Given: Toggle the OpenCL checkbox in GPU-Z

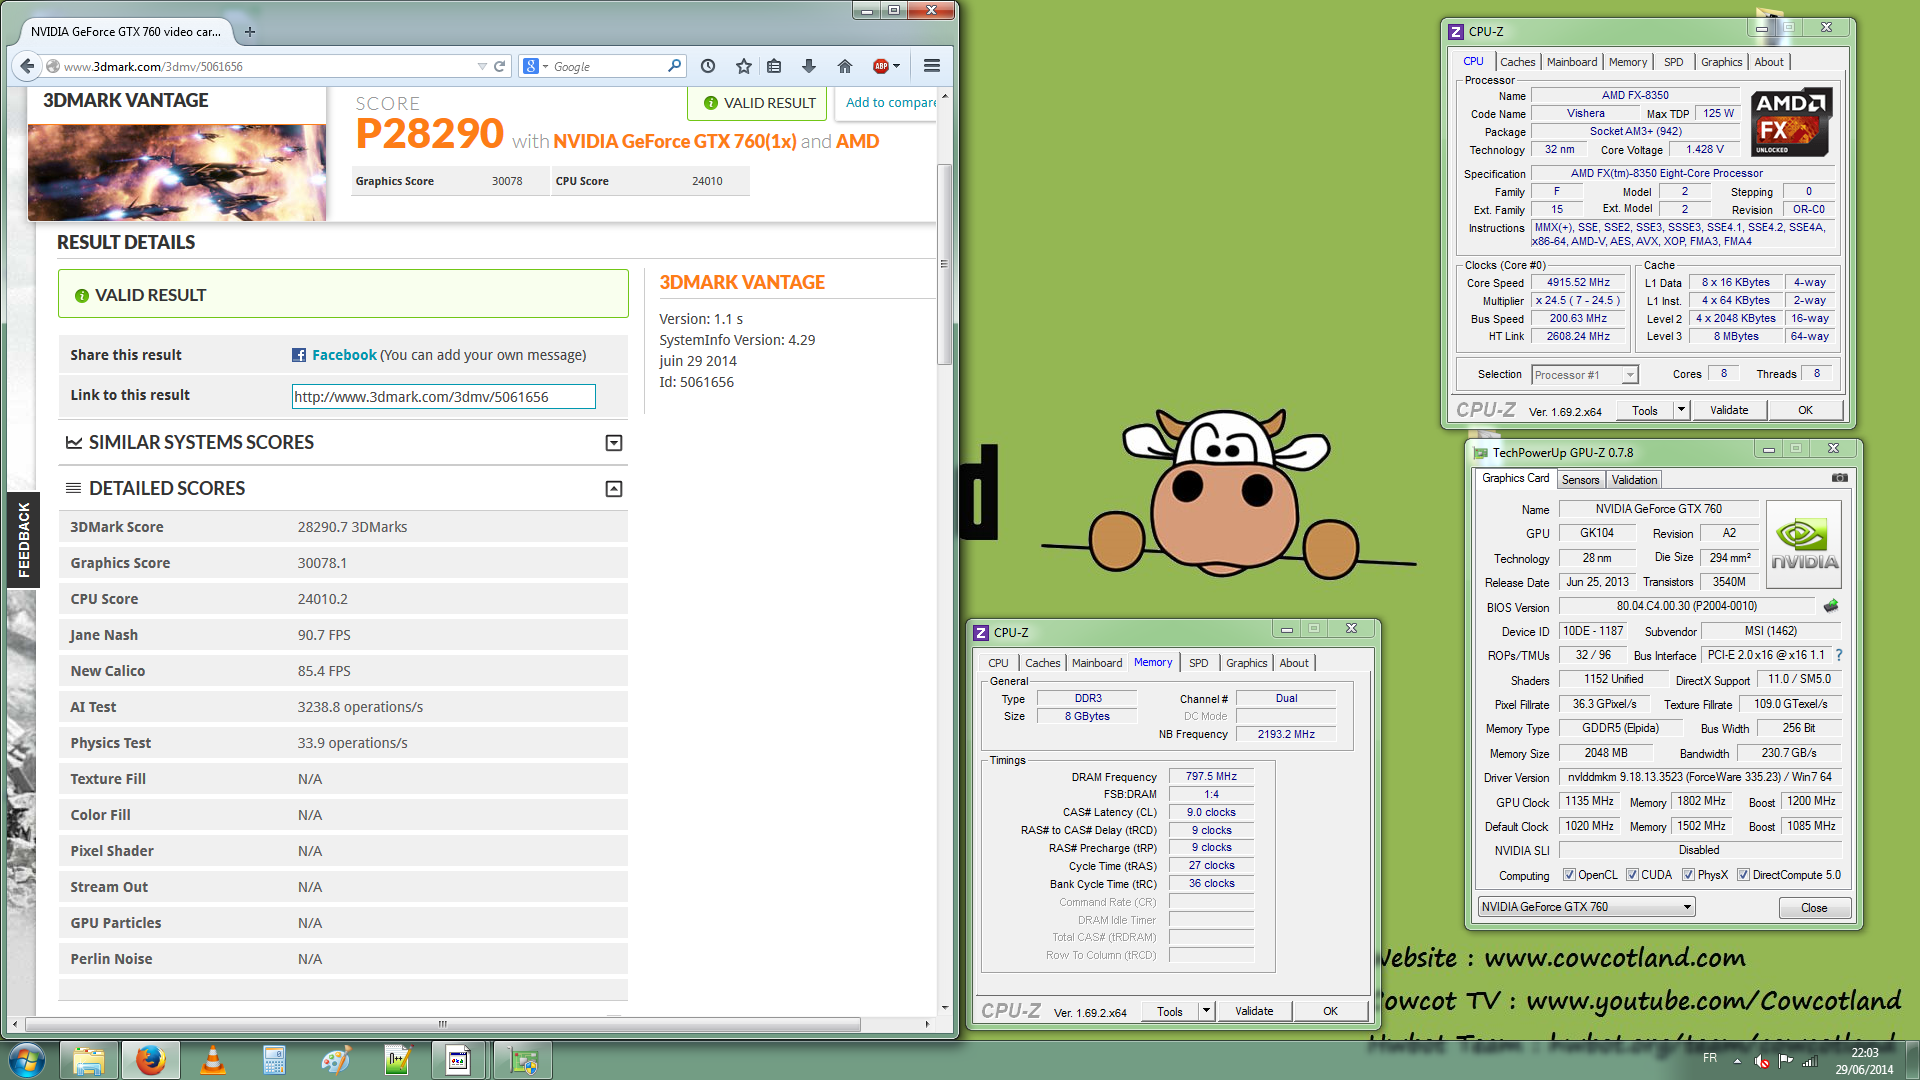Looking at the screenshot, I should [1569, 875].
